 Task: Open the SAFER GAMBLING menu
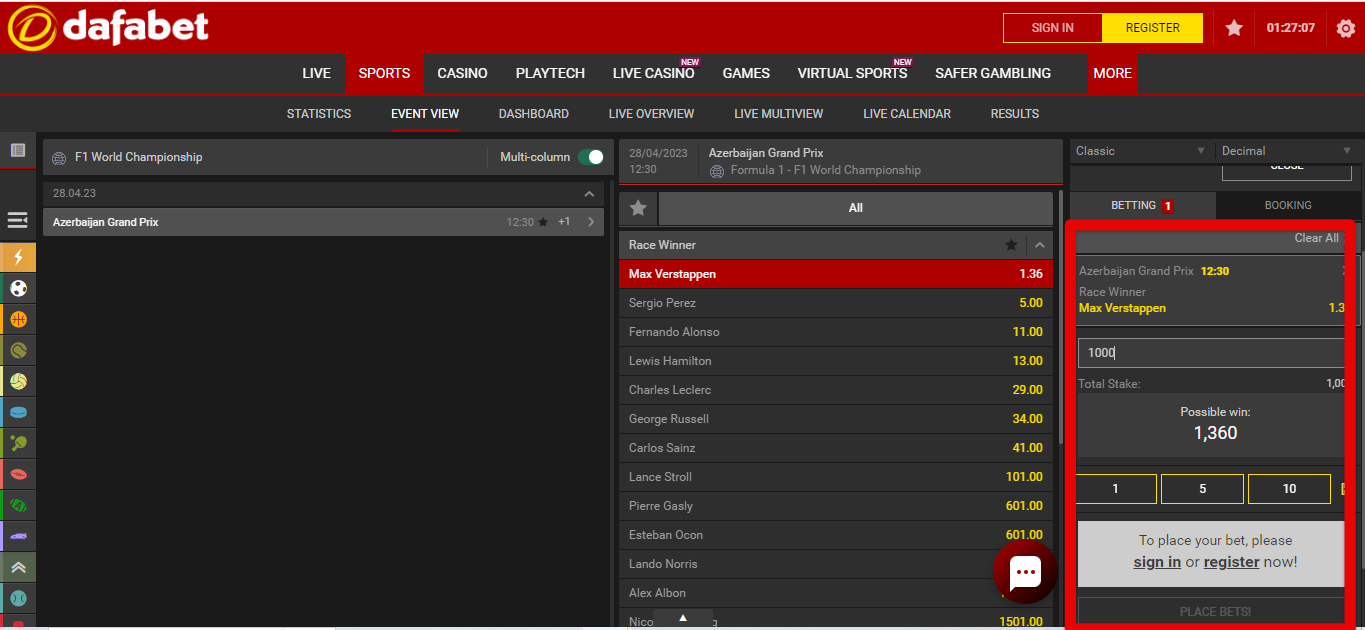tap(993, 73)
